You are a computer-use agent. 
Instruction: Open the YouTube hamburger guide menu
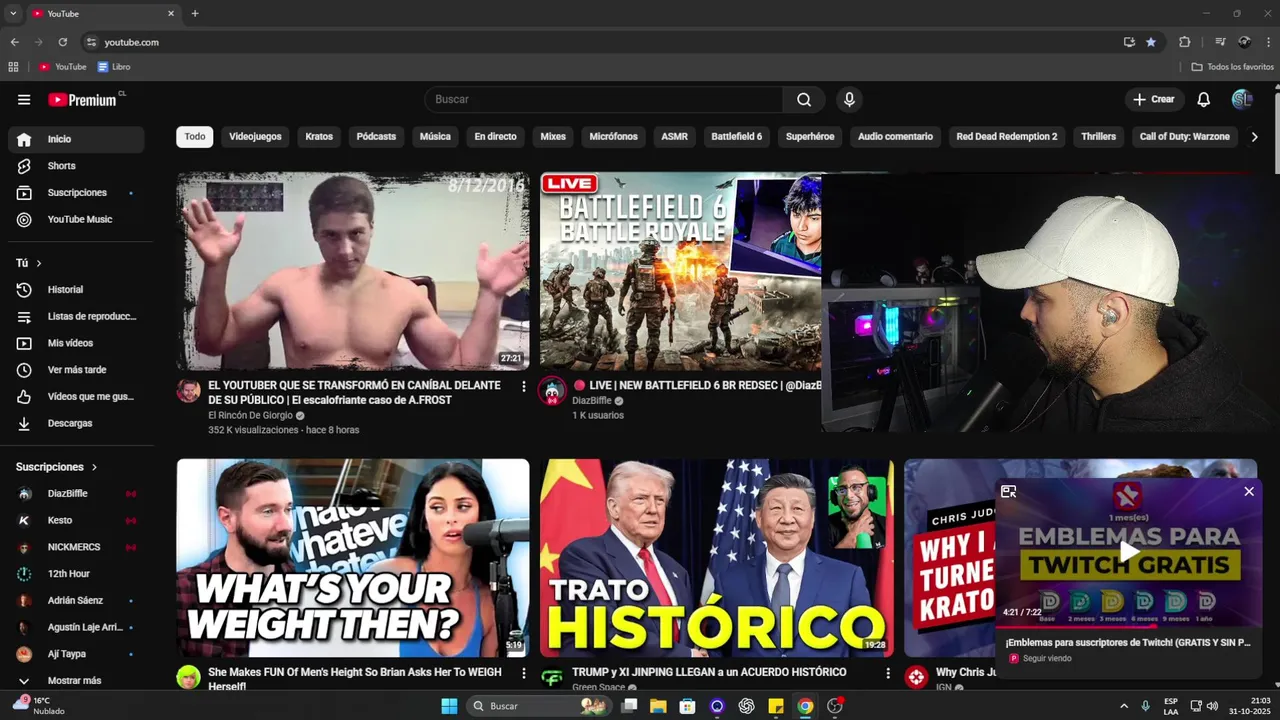(24, 99)
